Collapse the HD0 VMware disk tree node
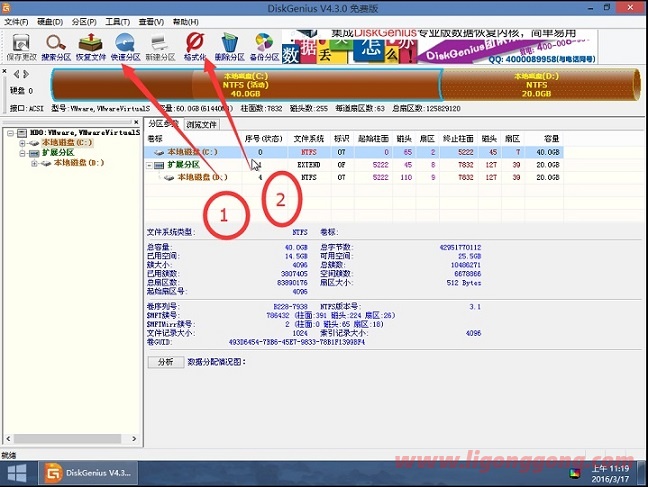The width and height of the screenshot is (648, 487). pos(10,133)
